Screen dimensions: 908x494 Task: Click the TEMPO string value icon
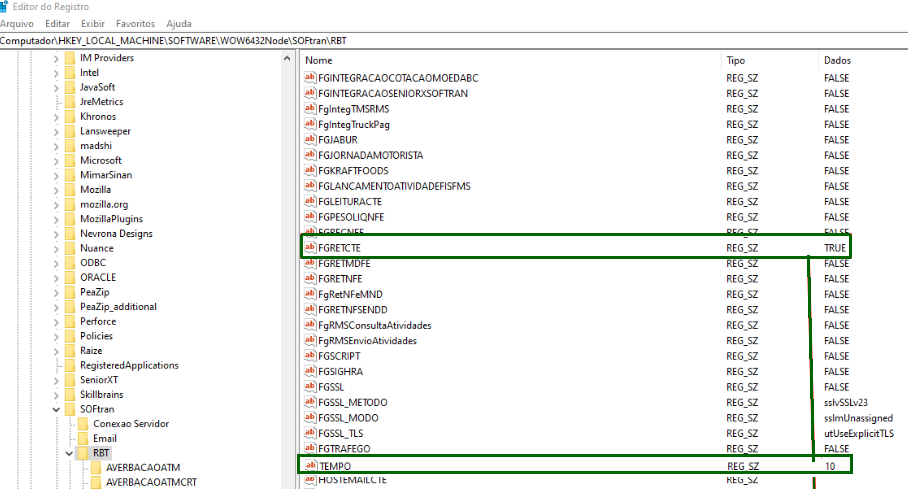pos(311,466)
